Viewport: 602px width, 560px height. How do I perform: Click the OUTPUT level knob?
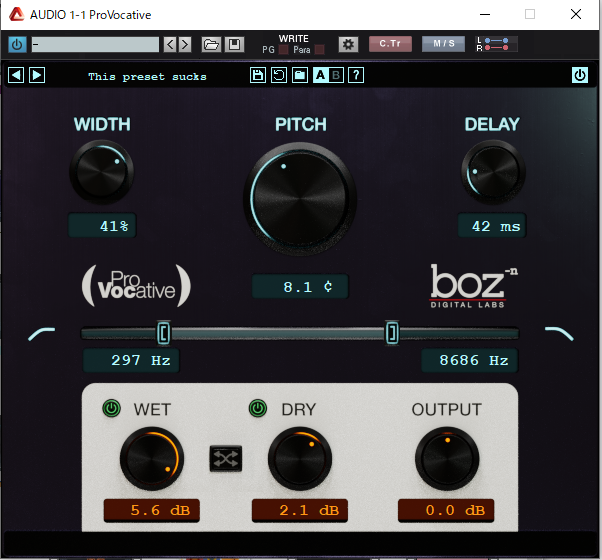point(447,459)
